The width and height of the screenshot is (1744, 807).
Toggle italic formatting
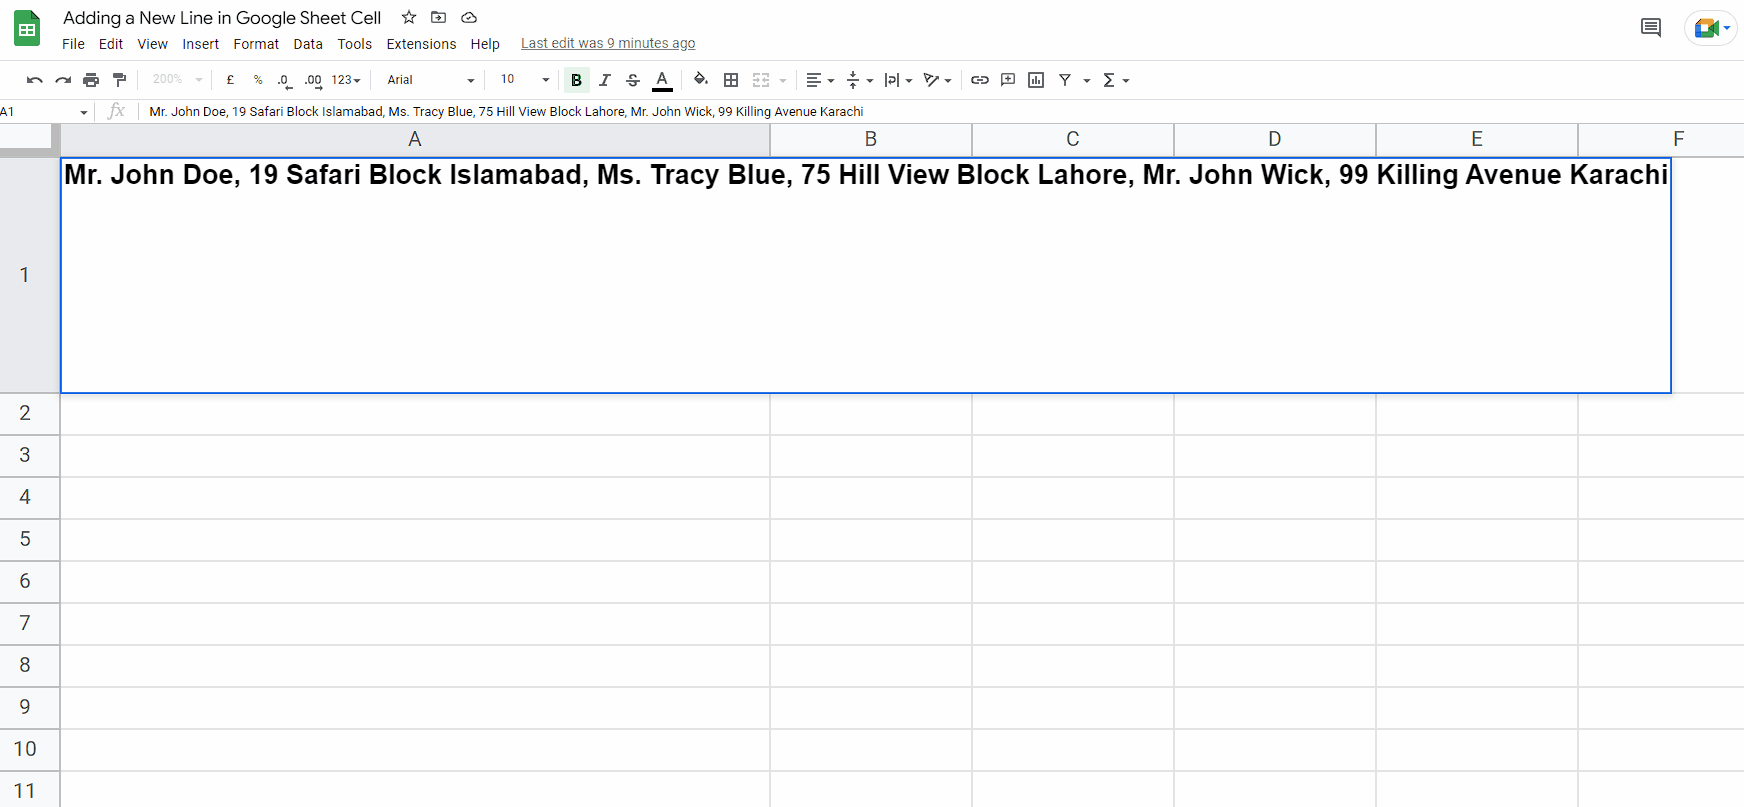(604, 80)
